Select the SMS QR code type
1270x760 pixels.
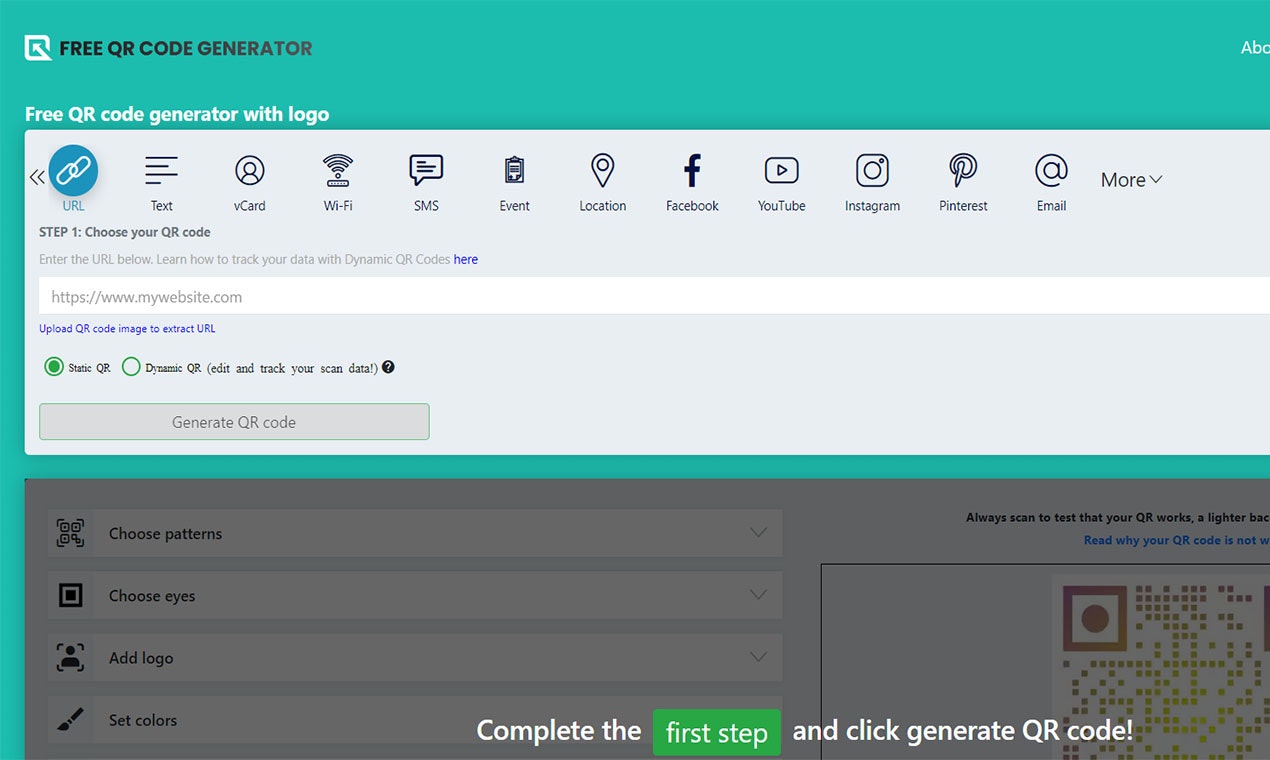426,178
